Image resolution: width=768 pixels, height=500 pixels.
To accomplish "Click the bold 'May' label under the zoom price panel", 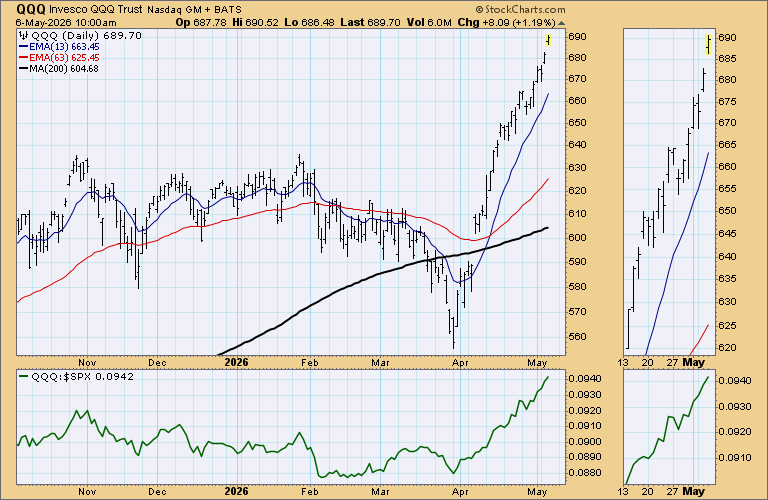I will coord(694,363).
